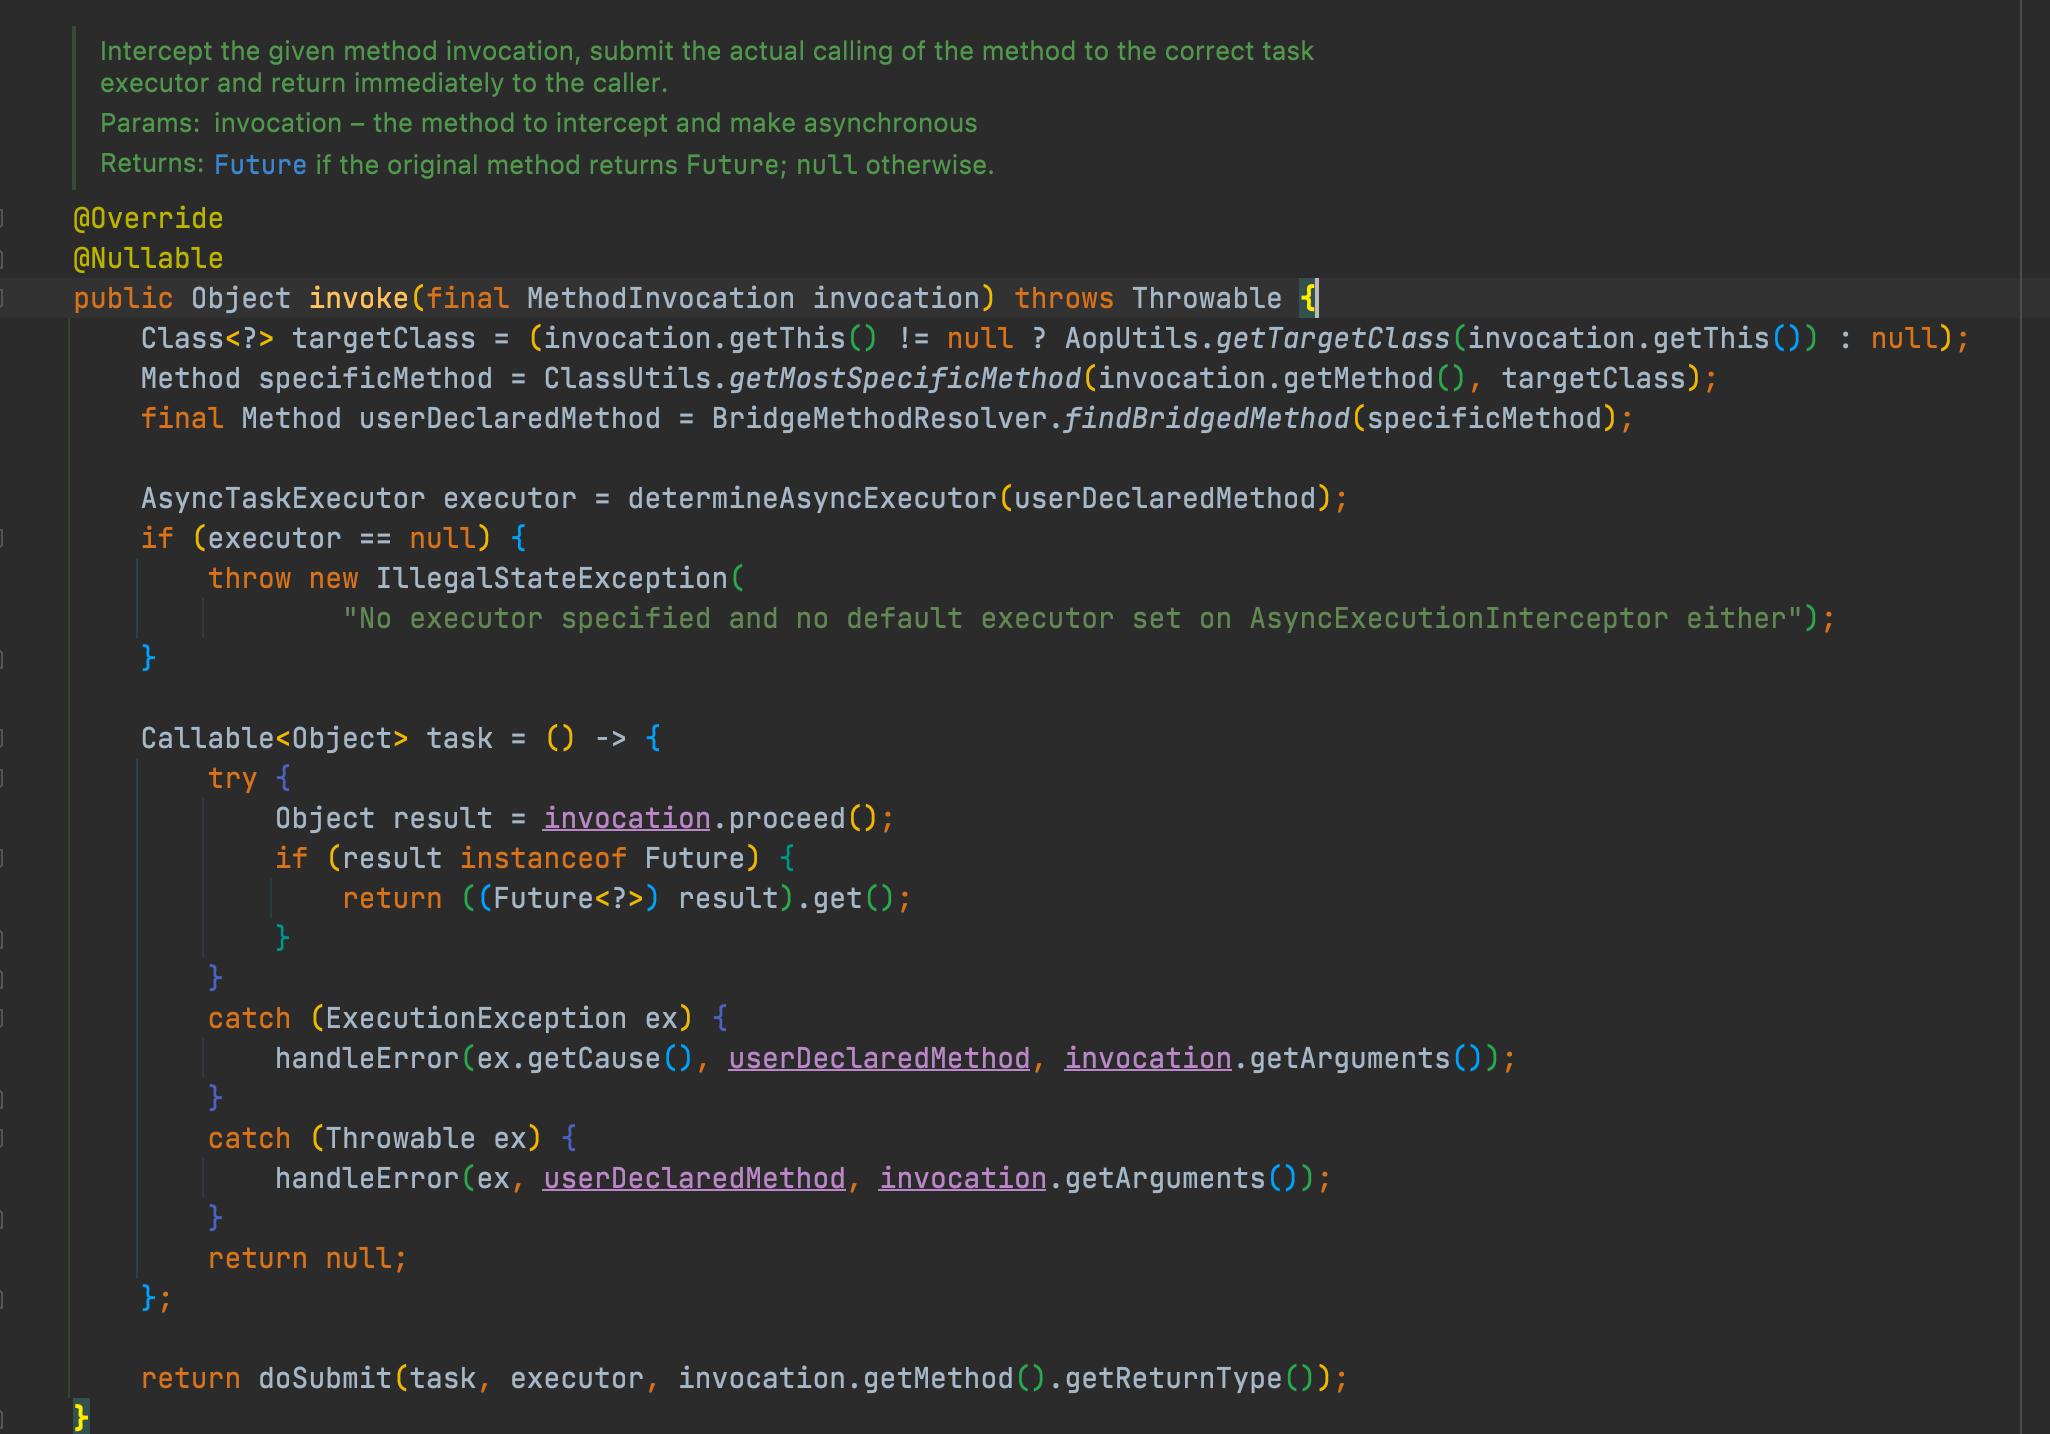This screenshot has width=2050, height=1434.
Task: Click the invoke method name
Action: coord(358,298)
